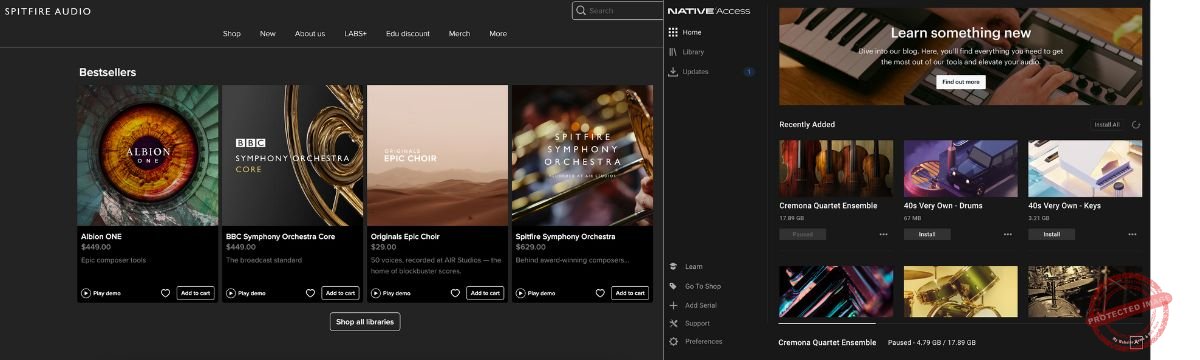
Task: Open more options for Cremona Quartet Ensemble
Action: [883, 234]
